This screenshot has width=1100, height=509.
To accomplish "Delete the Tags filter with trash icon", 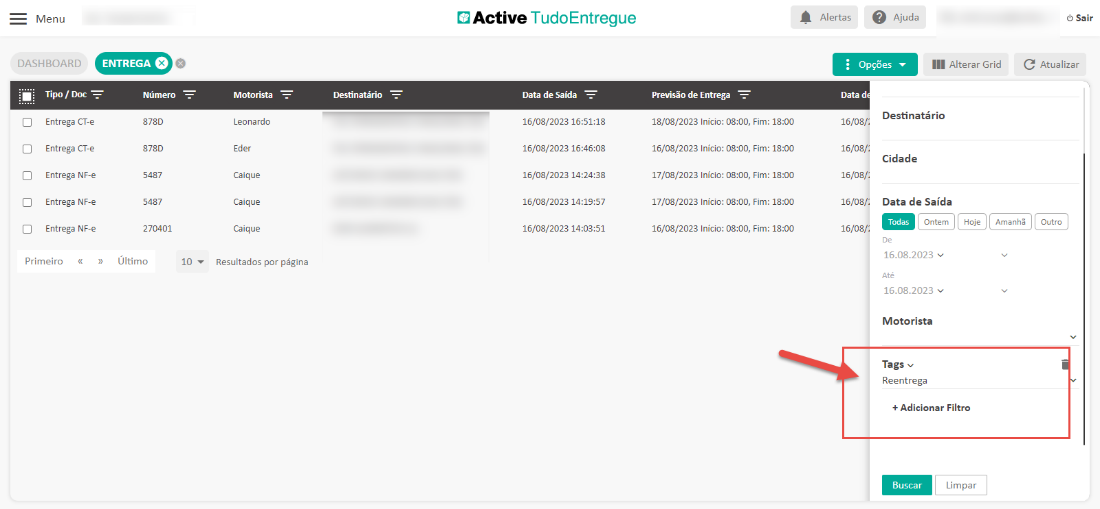I will tap(1065, 365).
